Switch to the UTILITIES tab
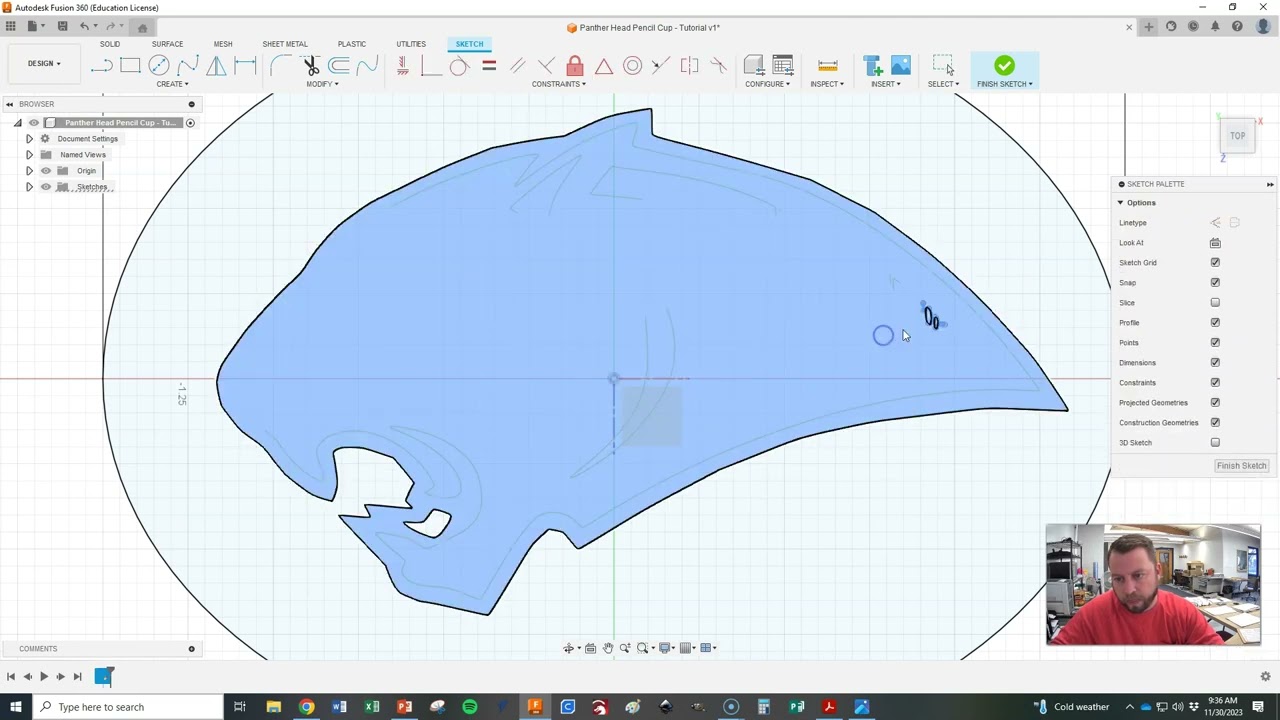This screenshot has height=720, width=1280. [411, 44]
